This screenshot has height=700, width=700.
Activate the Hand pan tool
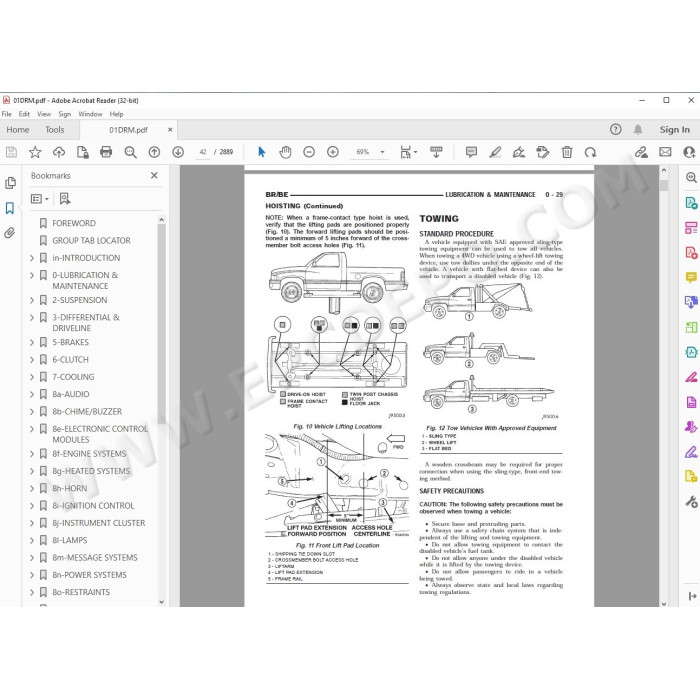pos(285,152)
